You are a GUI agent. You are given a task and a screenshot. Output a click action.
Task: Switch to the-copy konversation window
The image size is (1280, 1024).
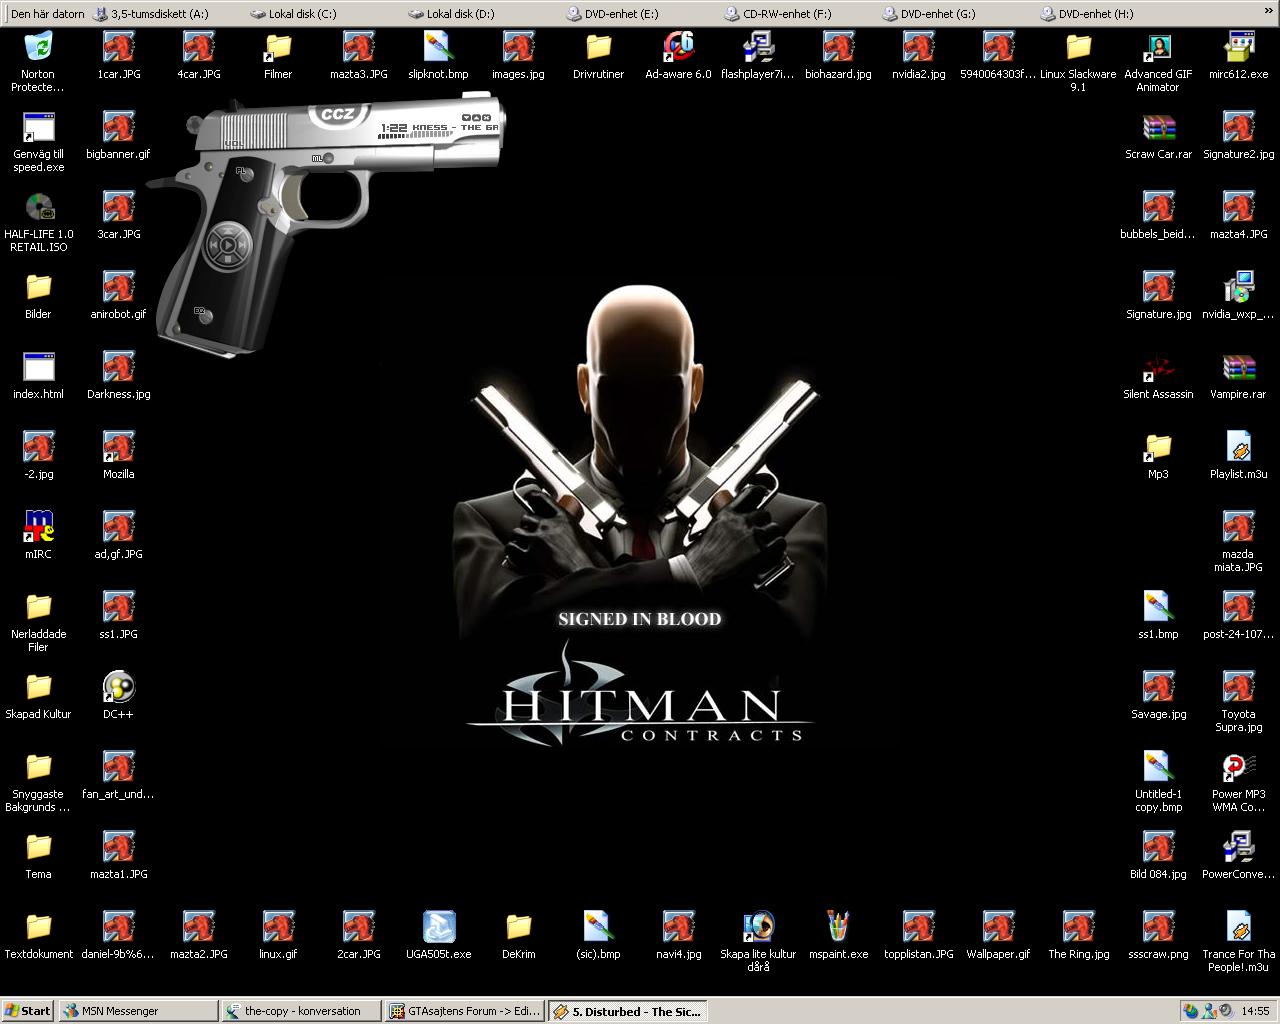click(x=301, y=1011)
